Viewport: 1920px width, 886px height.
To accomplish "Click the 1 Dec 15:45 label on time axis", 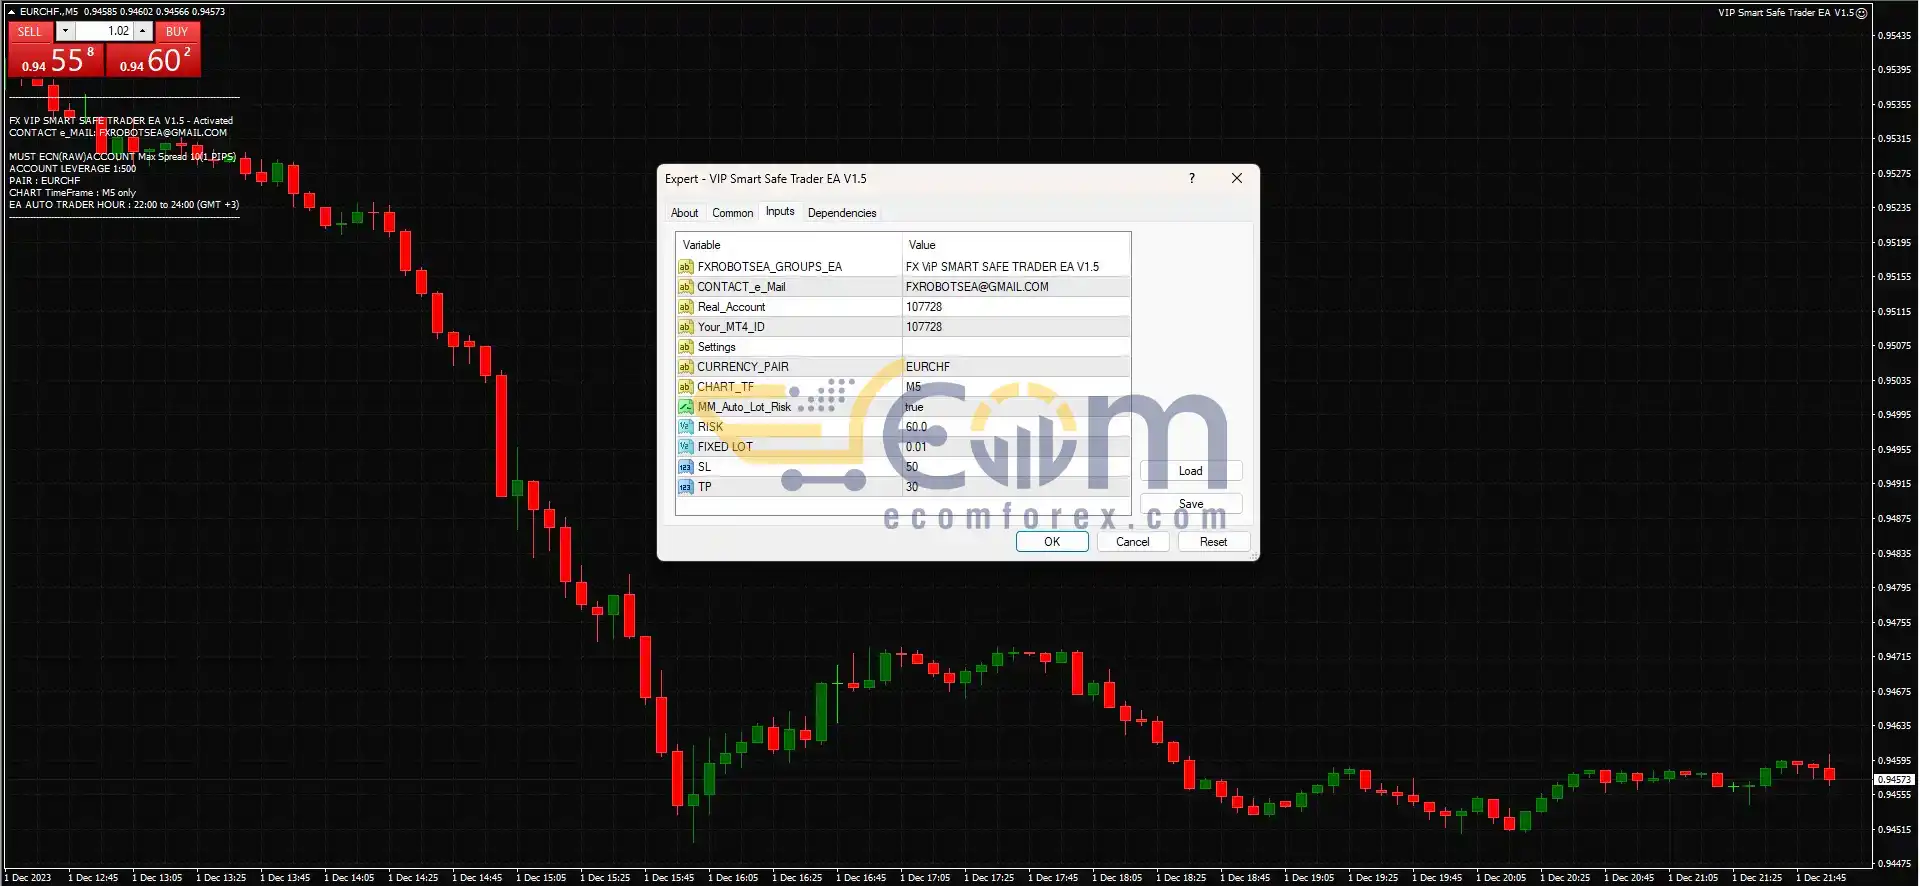I will click(x=669, y=878).
